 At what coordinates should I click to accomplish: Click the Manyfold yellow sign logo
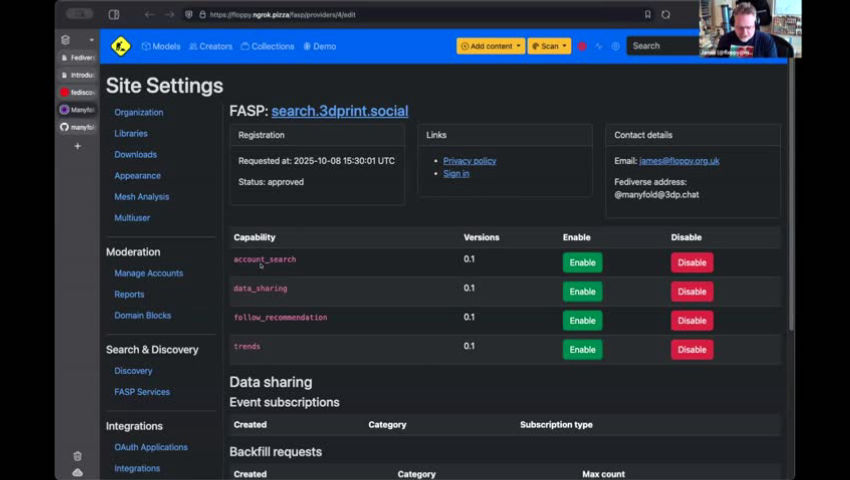point(121,46)
